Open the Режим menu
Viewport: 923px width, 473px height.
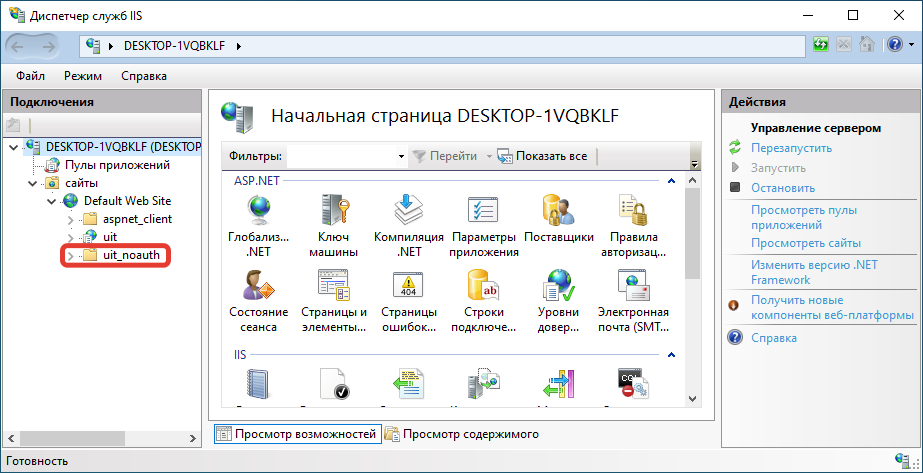click(83, 76)
